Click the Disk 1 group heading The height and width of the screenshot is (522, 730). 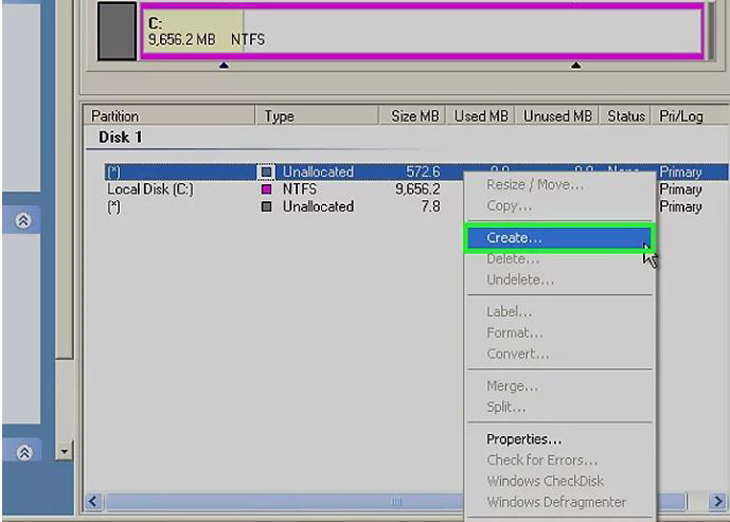(x=120, y=137)
